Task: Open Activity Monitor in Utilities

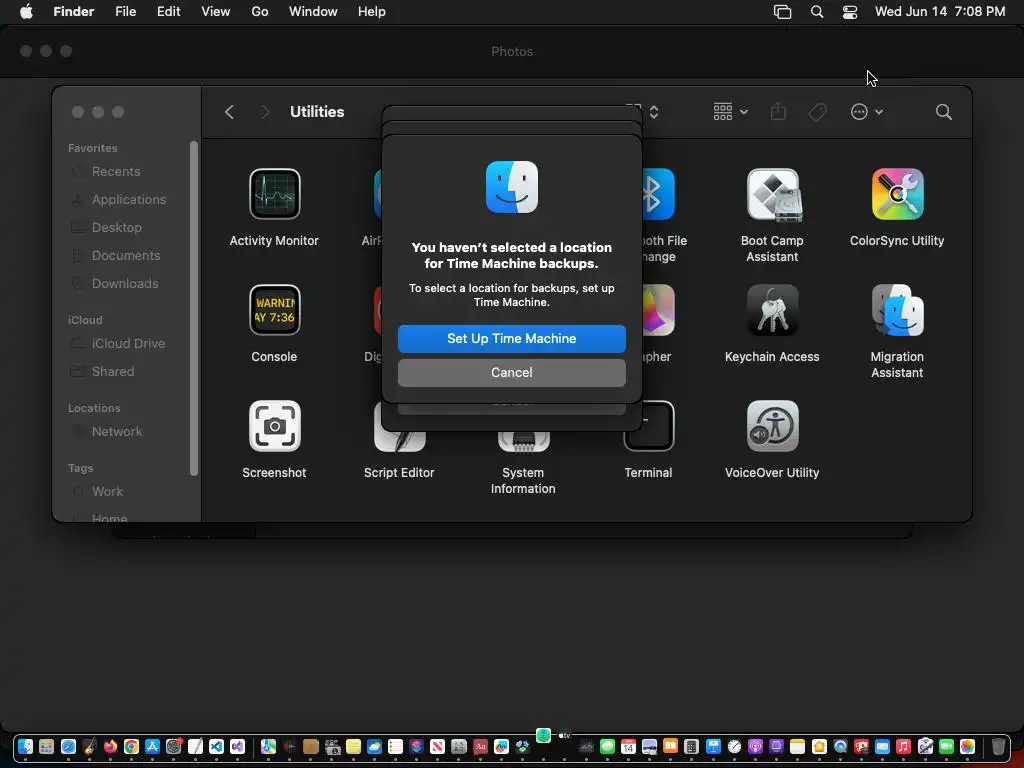Action: 274,193
